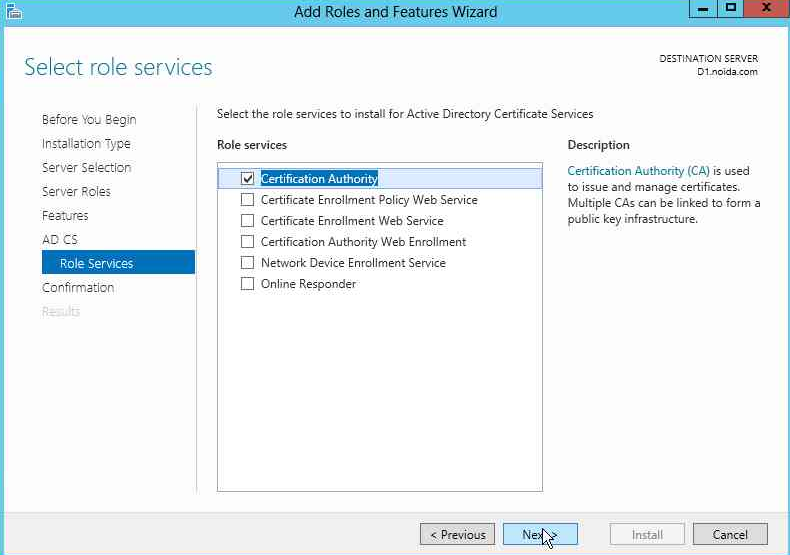Switch to the Server Roles step
This screenshot has height=555, width=790.
[76, 192]
